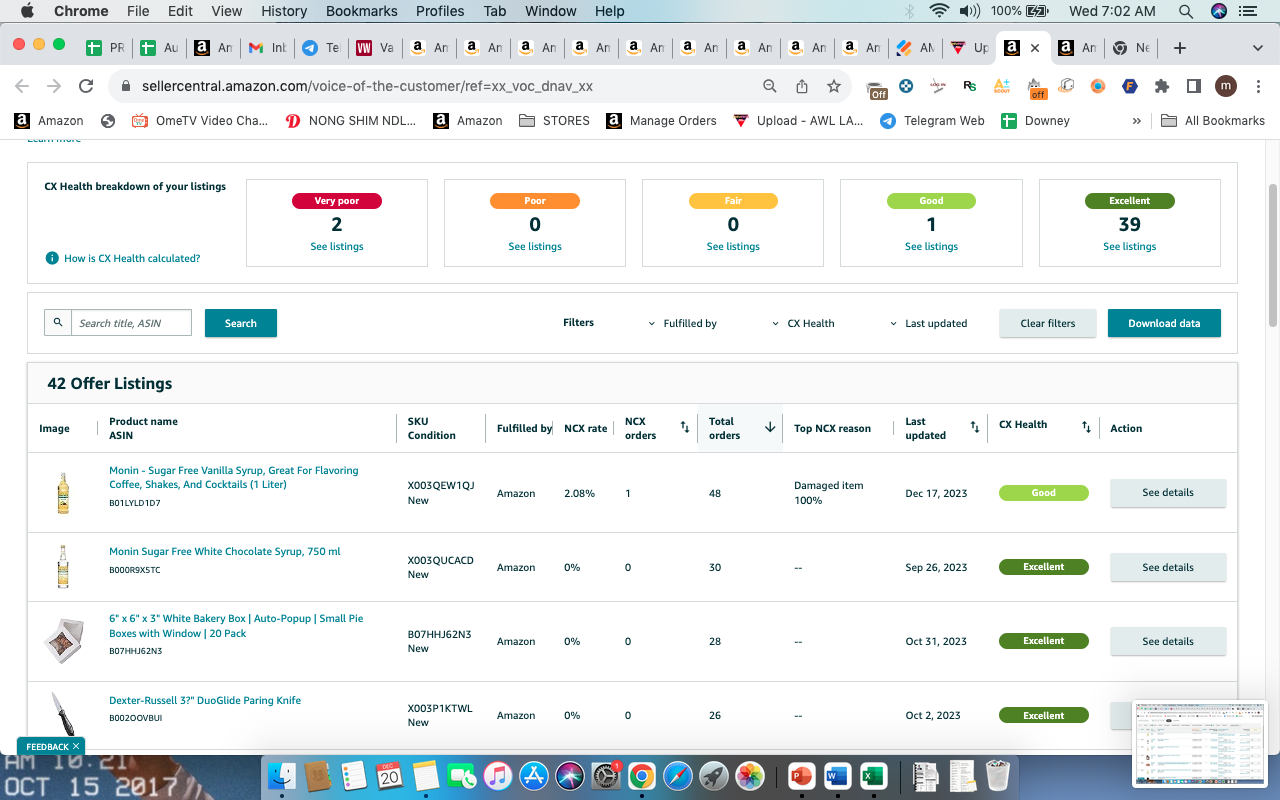Viewport: 1280px width, 800px height.
Task: Click the Clear filters button
Action: click(1048, 323)
